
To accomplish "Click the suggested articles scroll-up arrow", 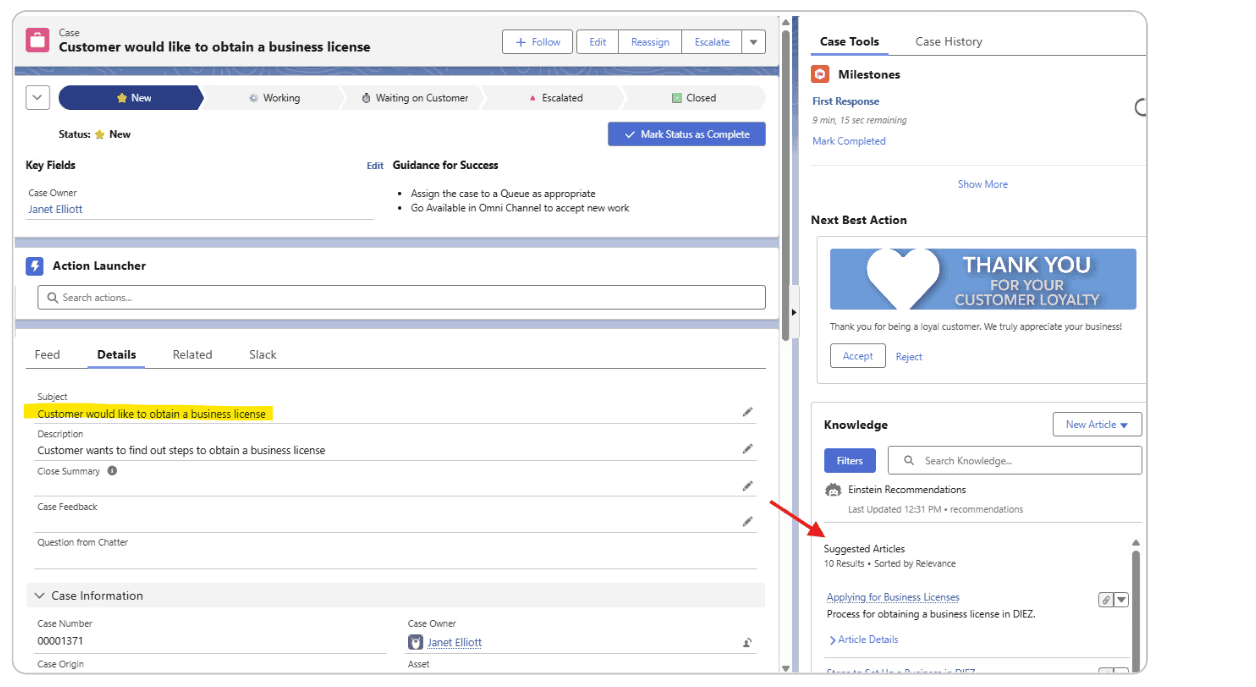I will click(x=1135, y=543).
